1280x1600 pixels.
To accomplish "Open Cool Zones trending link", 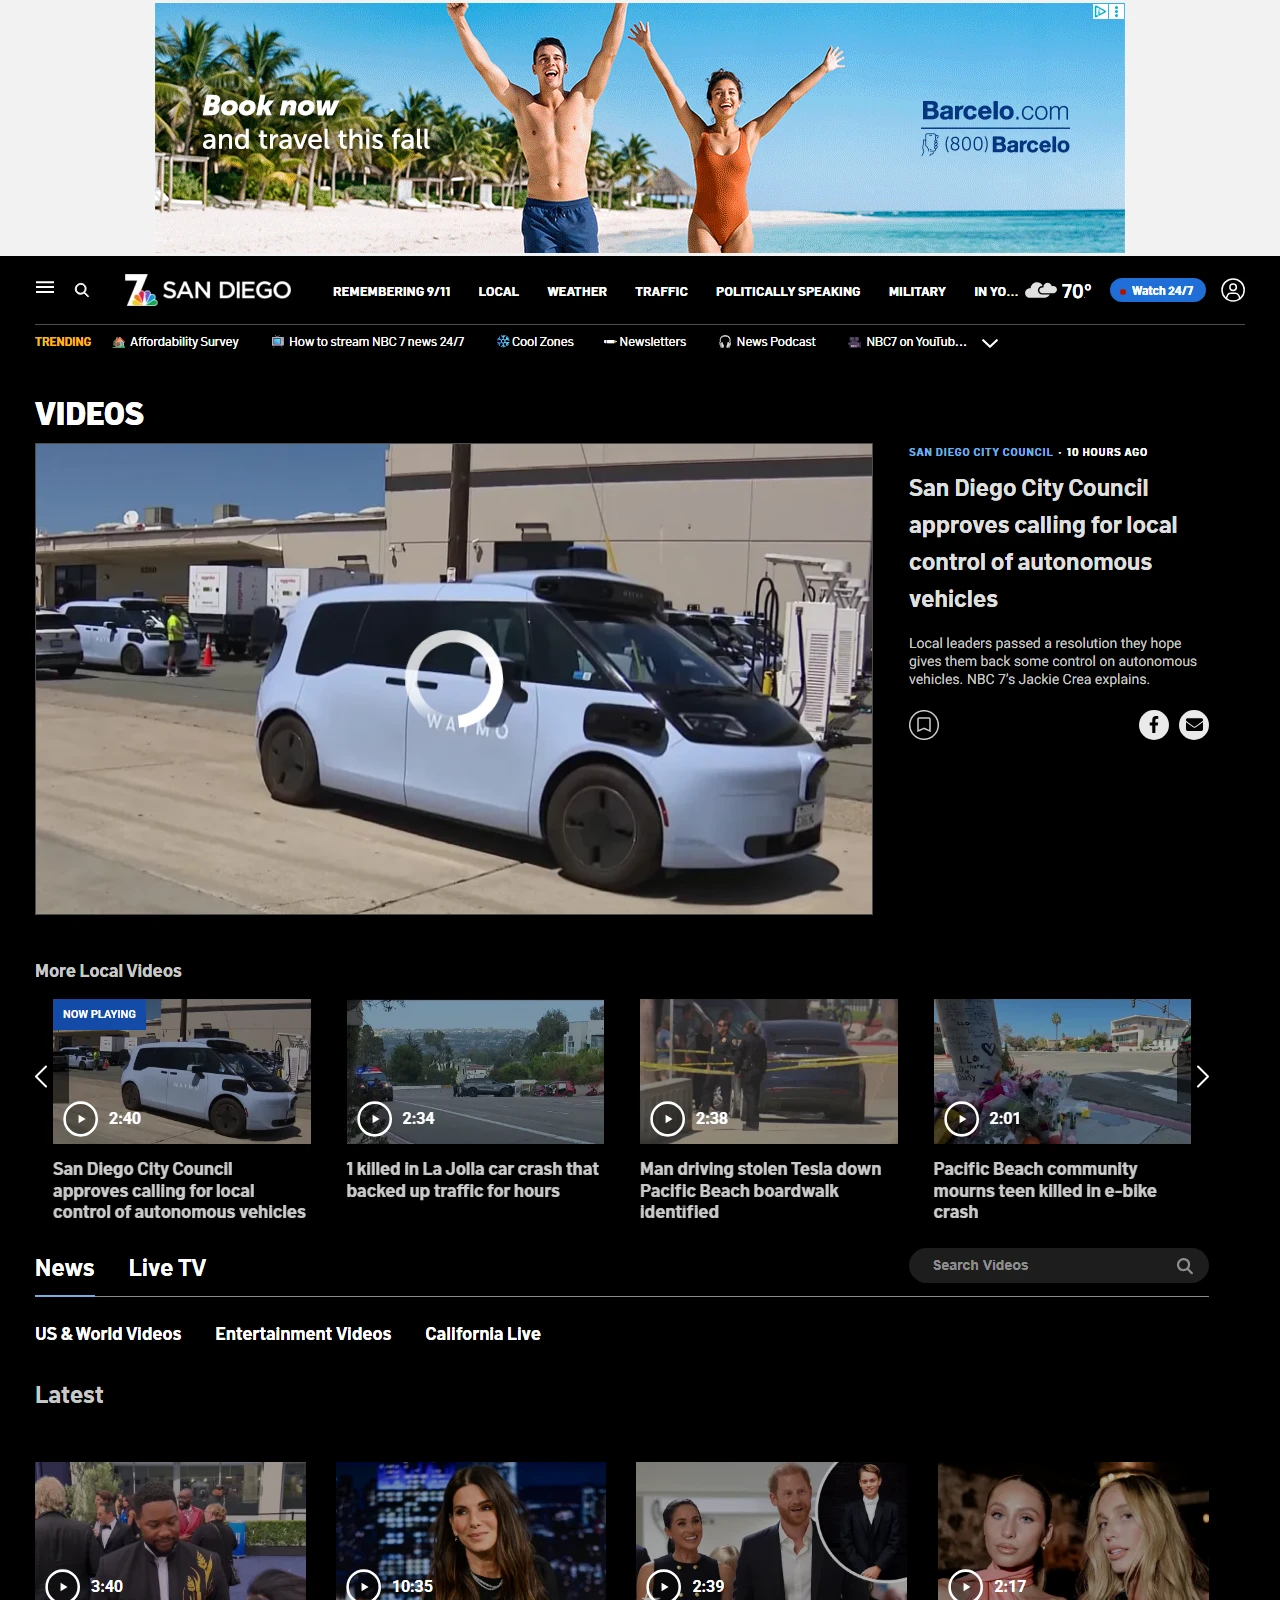I will pos(535,342).
